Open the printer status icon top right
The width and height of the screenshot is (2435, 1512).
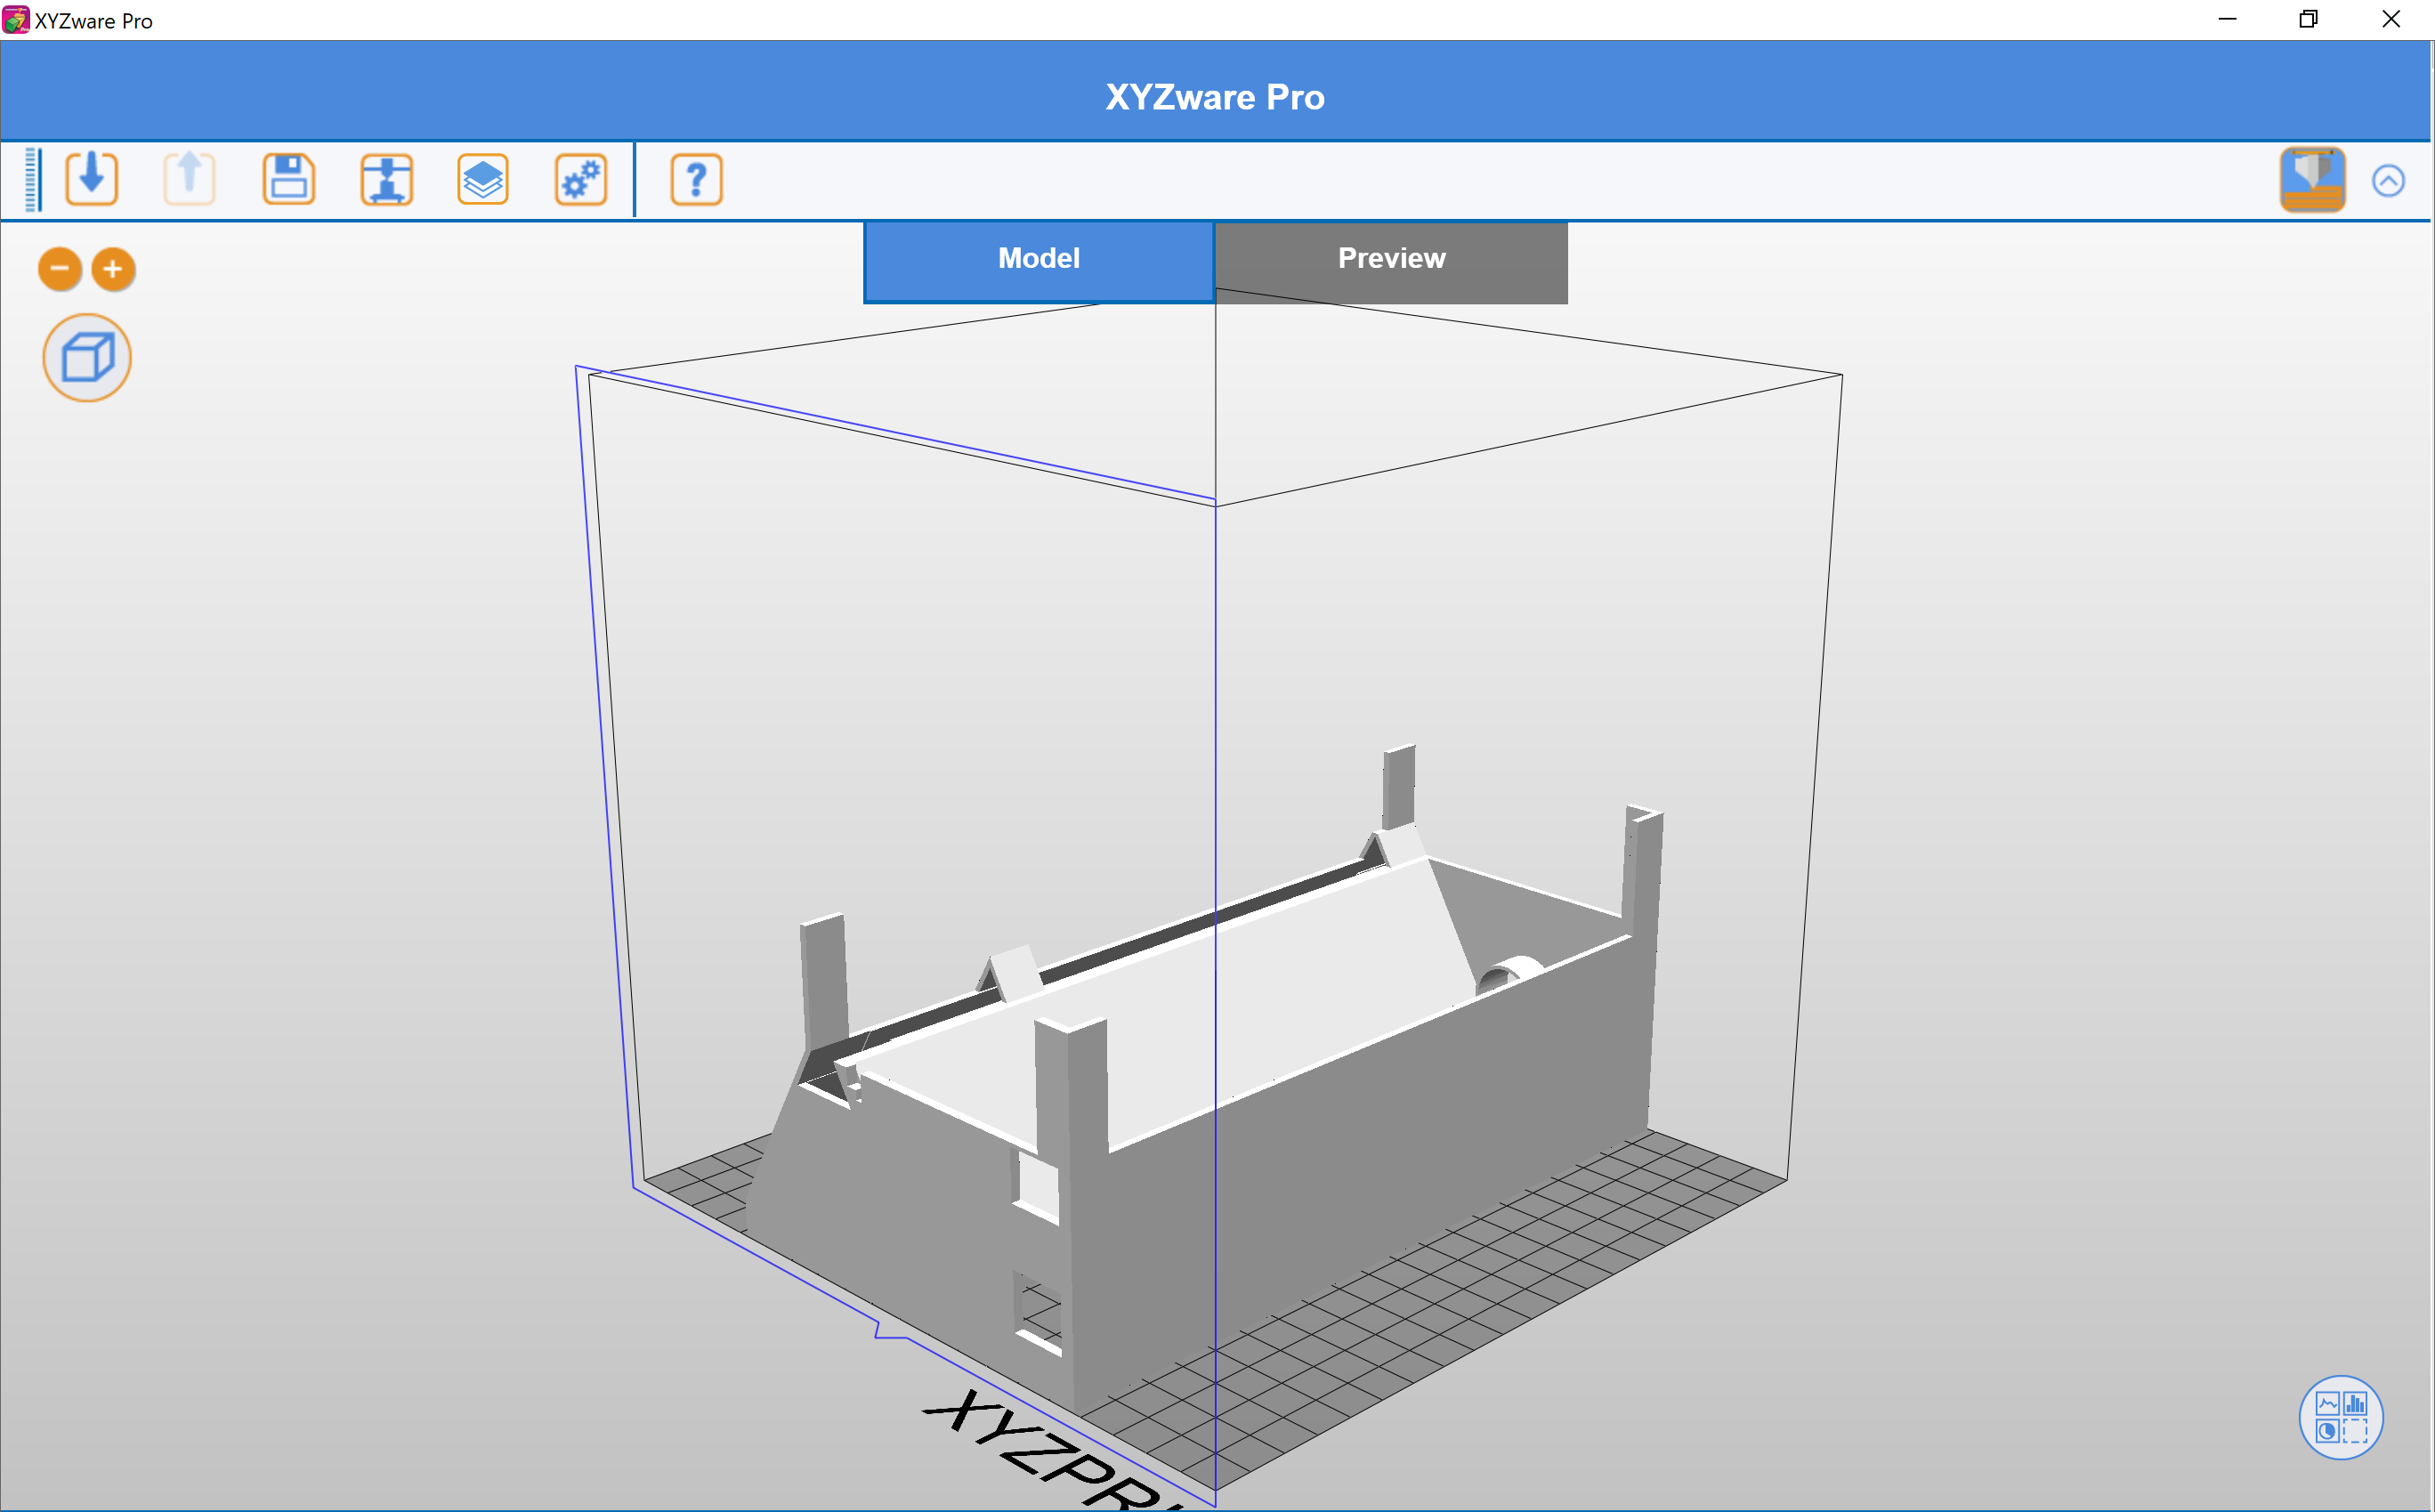[x=2313, y=179]
